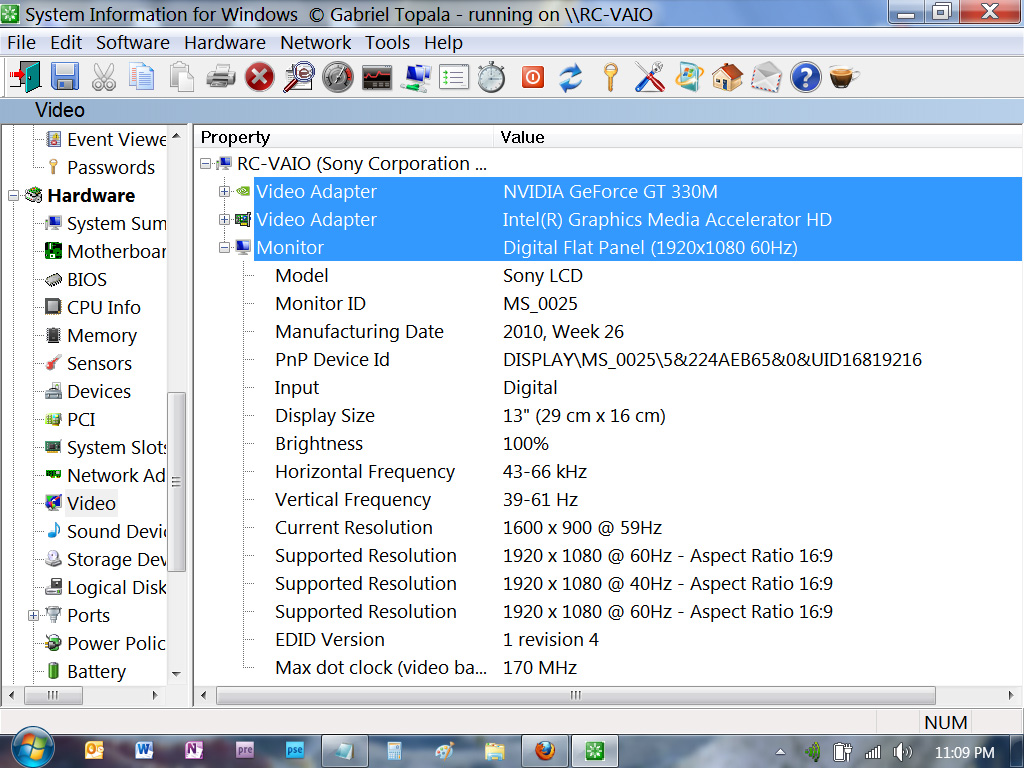This screenshot has width=1024, height=768.
Task: Expand the NVIDIA GeForce Video Adapter node
Action: [225, 191]
